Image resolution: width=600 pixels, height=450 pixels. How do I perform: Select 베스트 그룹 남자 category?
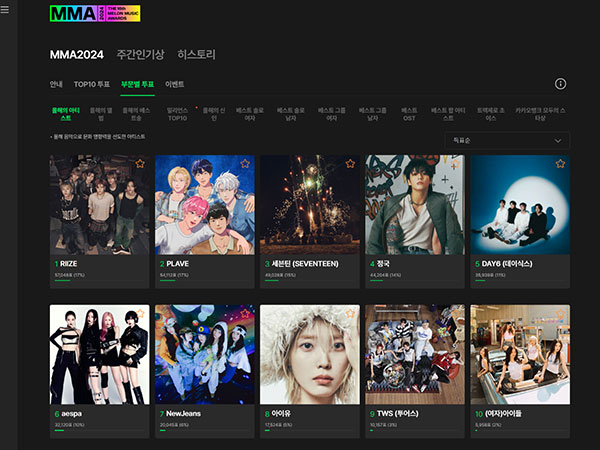coord(373,114)
